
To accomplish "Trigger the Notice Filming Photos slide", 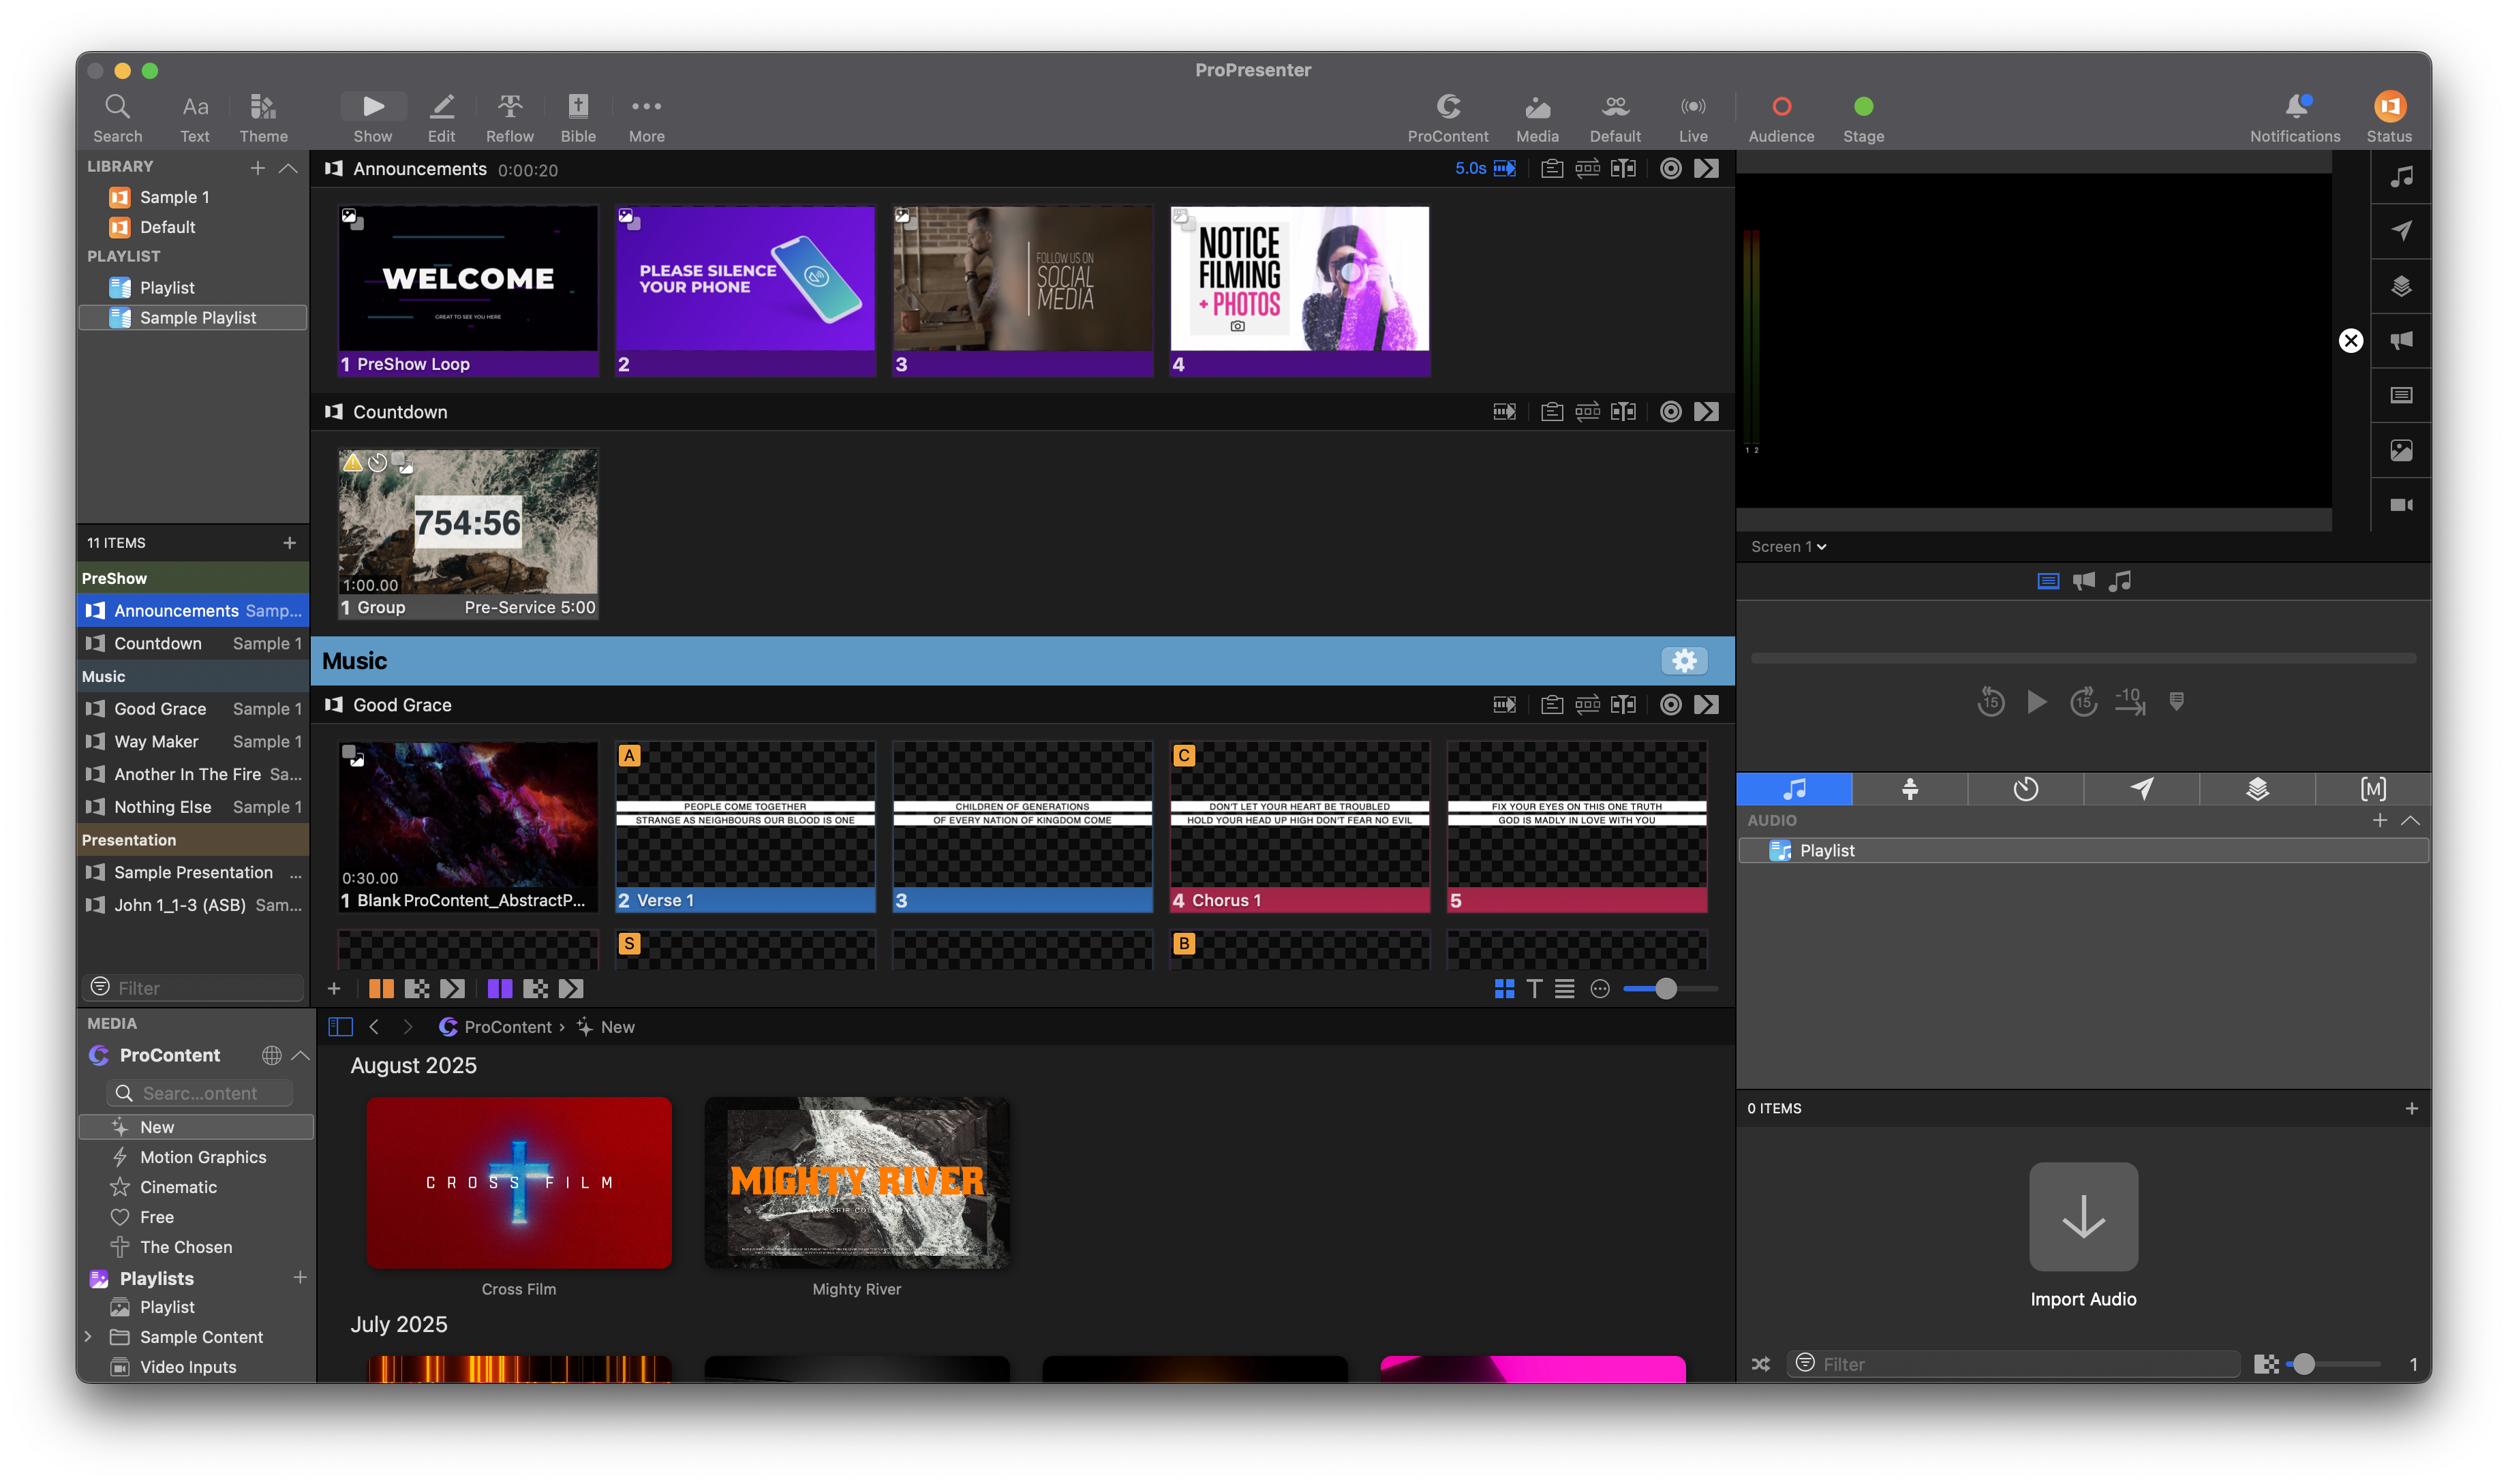I will point(1300,290).
